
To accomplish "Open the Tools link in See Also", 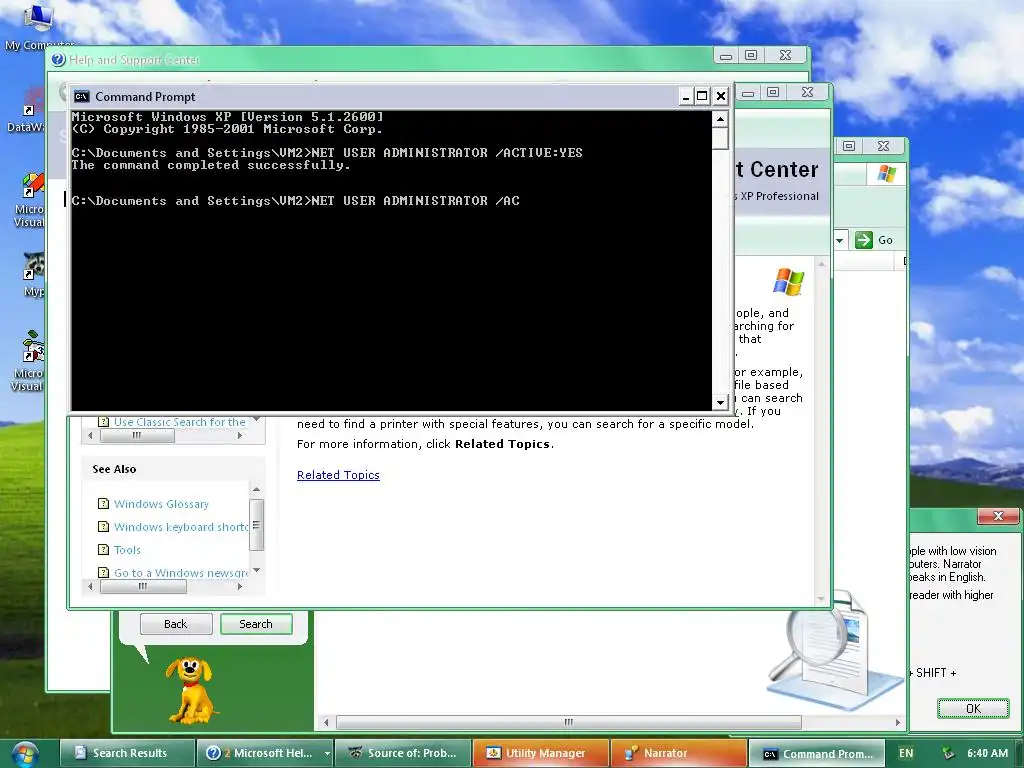I will (127, 549).
